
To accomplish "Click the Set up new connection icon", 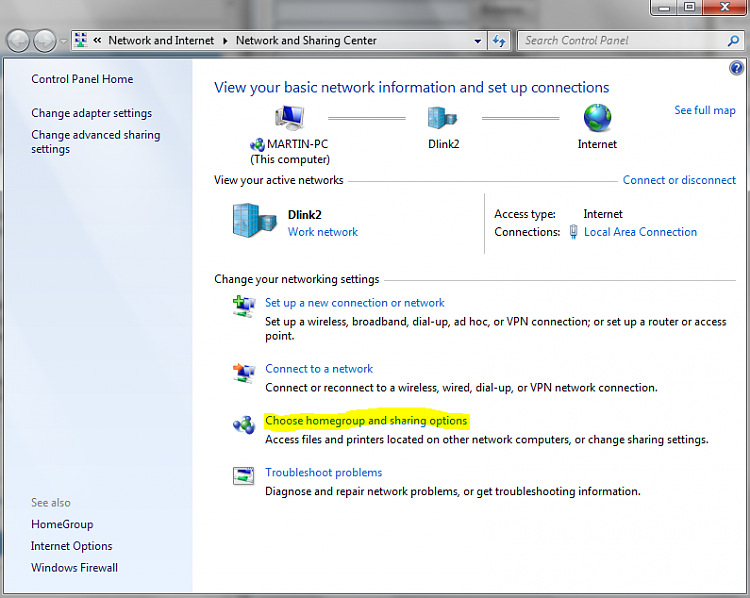I will click(x=243, y=306).
